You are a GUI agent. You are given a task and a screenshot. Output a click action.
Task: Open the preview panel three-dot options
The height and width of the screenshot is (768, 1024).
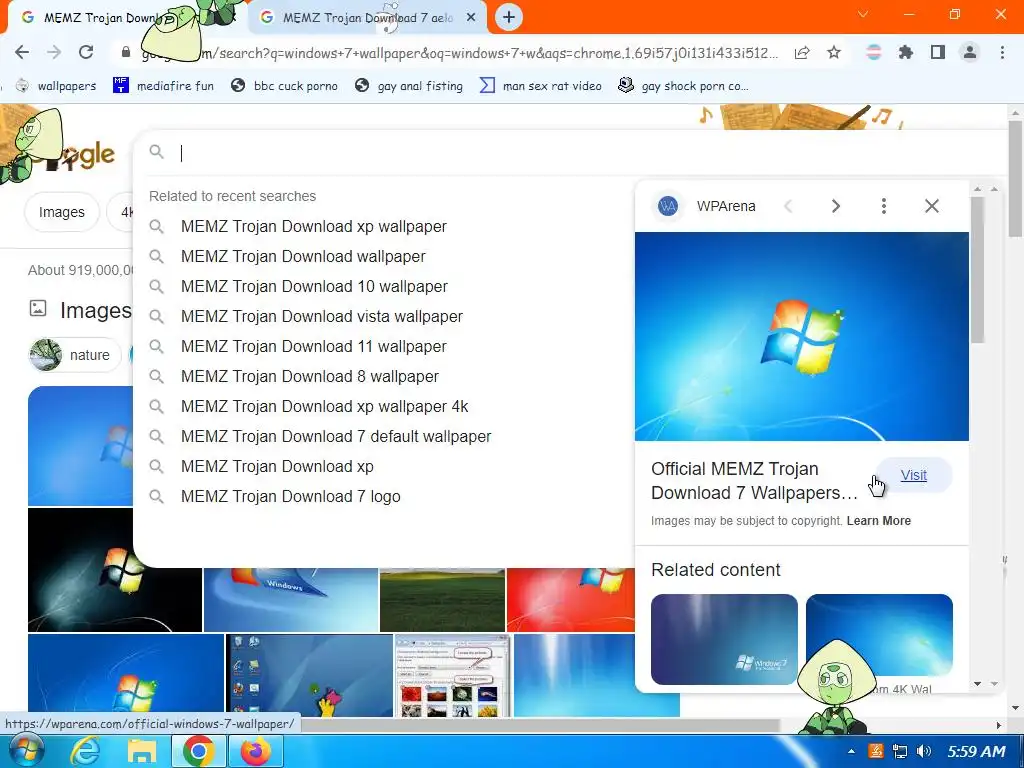[884, 206]
